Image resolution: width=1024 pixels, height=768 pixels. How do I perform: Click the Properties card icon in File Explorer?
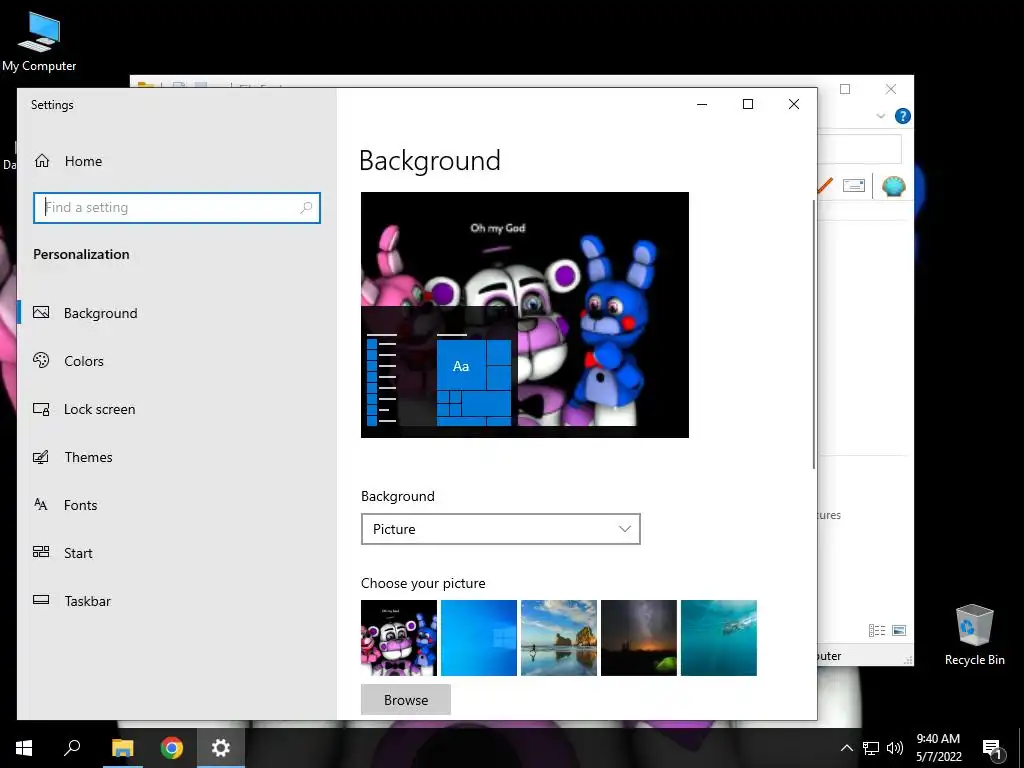point(854,186)
